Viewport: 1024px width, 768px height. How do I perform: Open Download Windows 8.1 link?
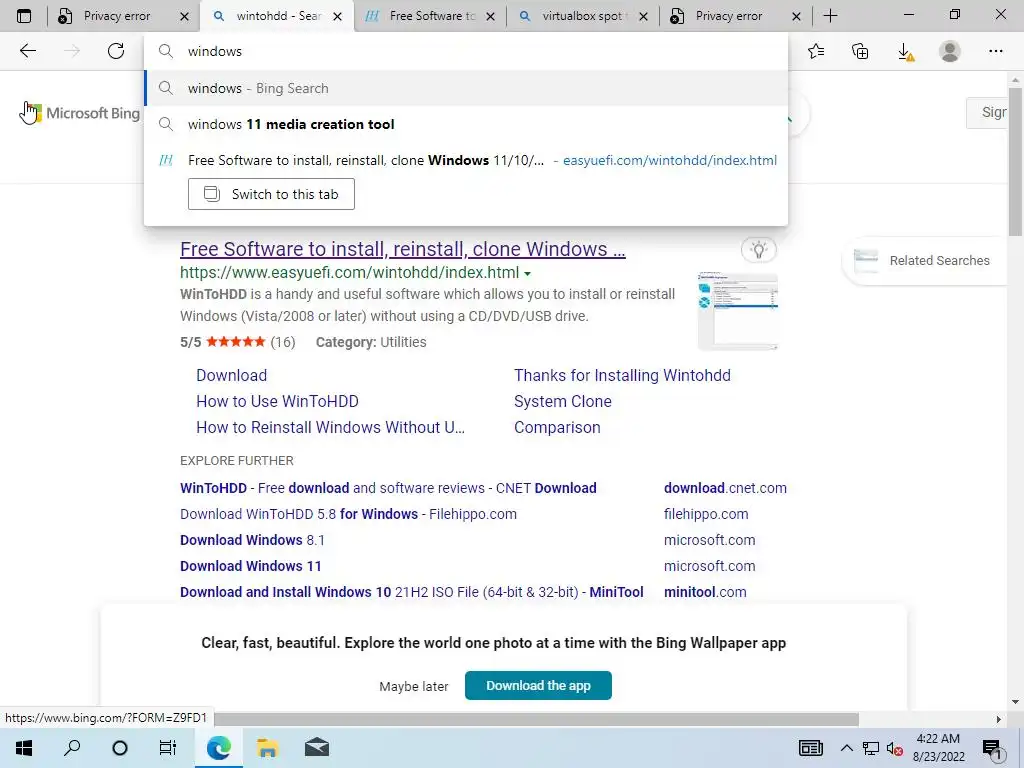[252, 540]
